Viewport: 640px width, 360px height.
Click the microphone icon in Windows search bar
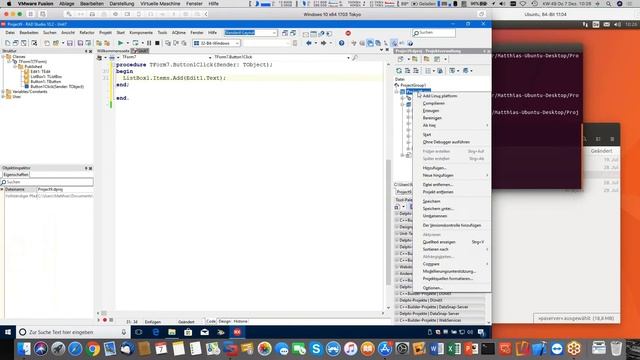124,332
